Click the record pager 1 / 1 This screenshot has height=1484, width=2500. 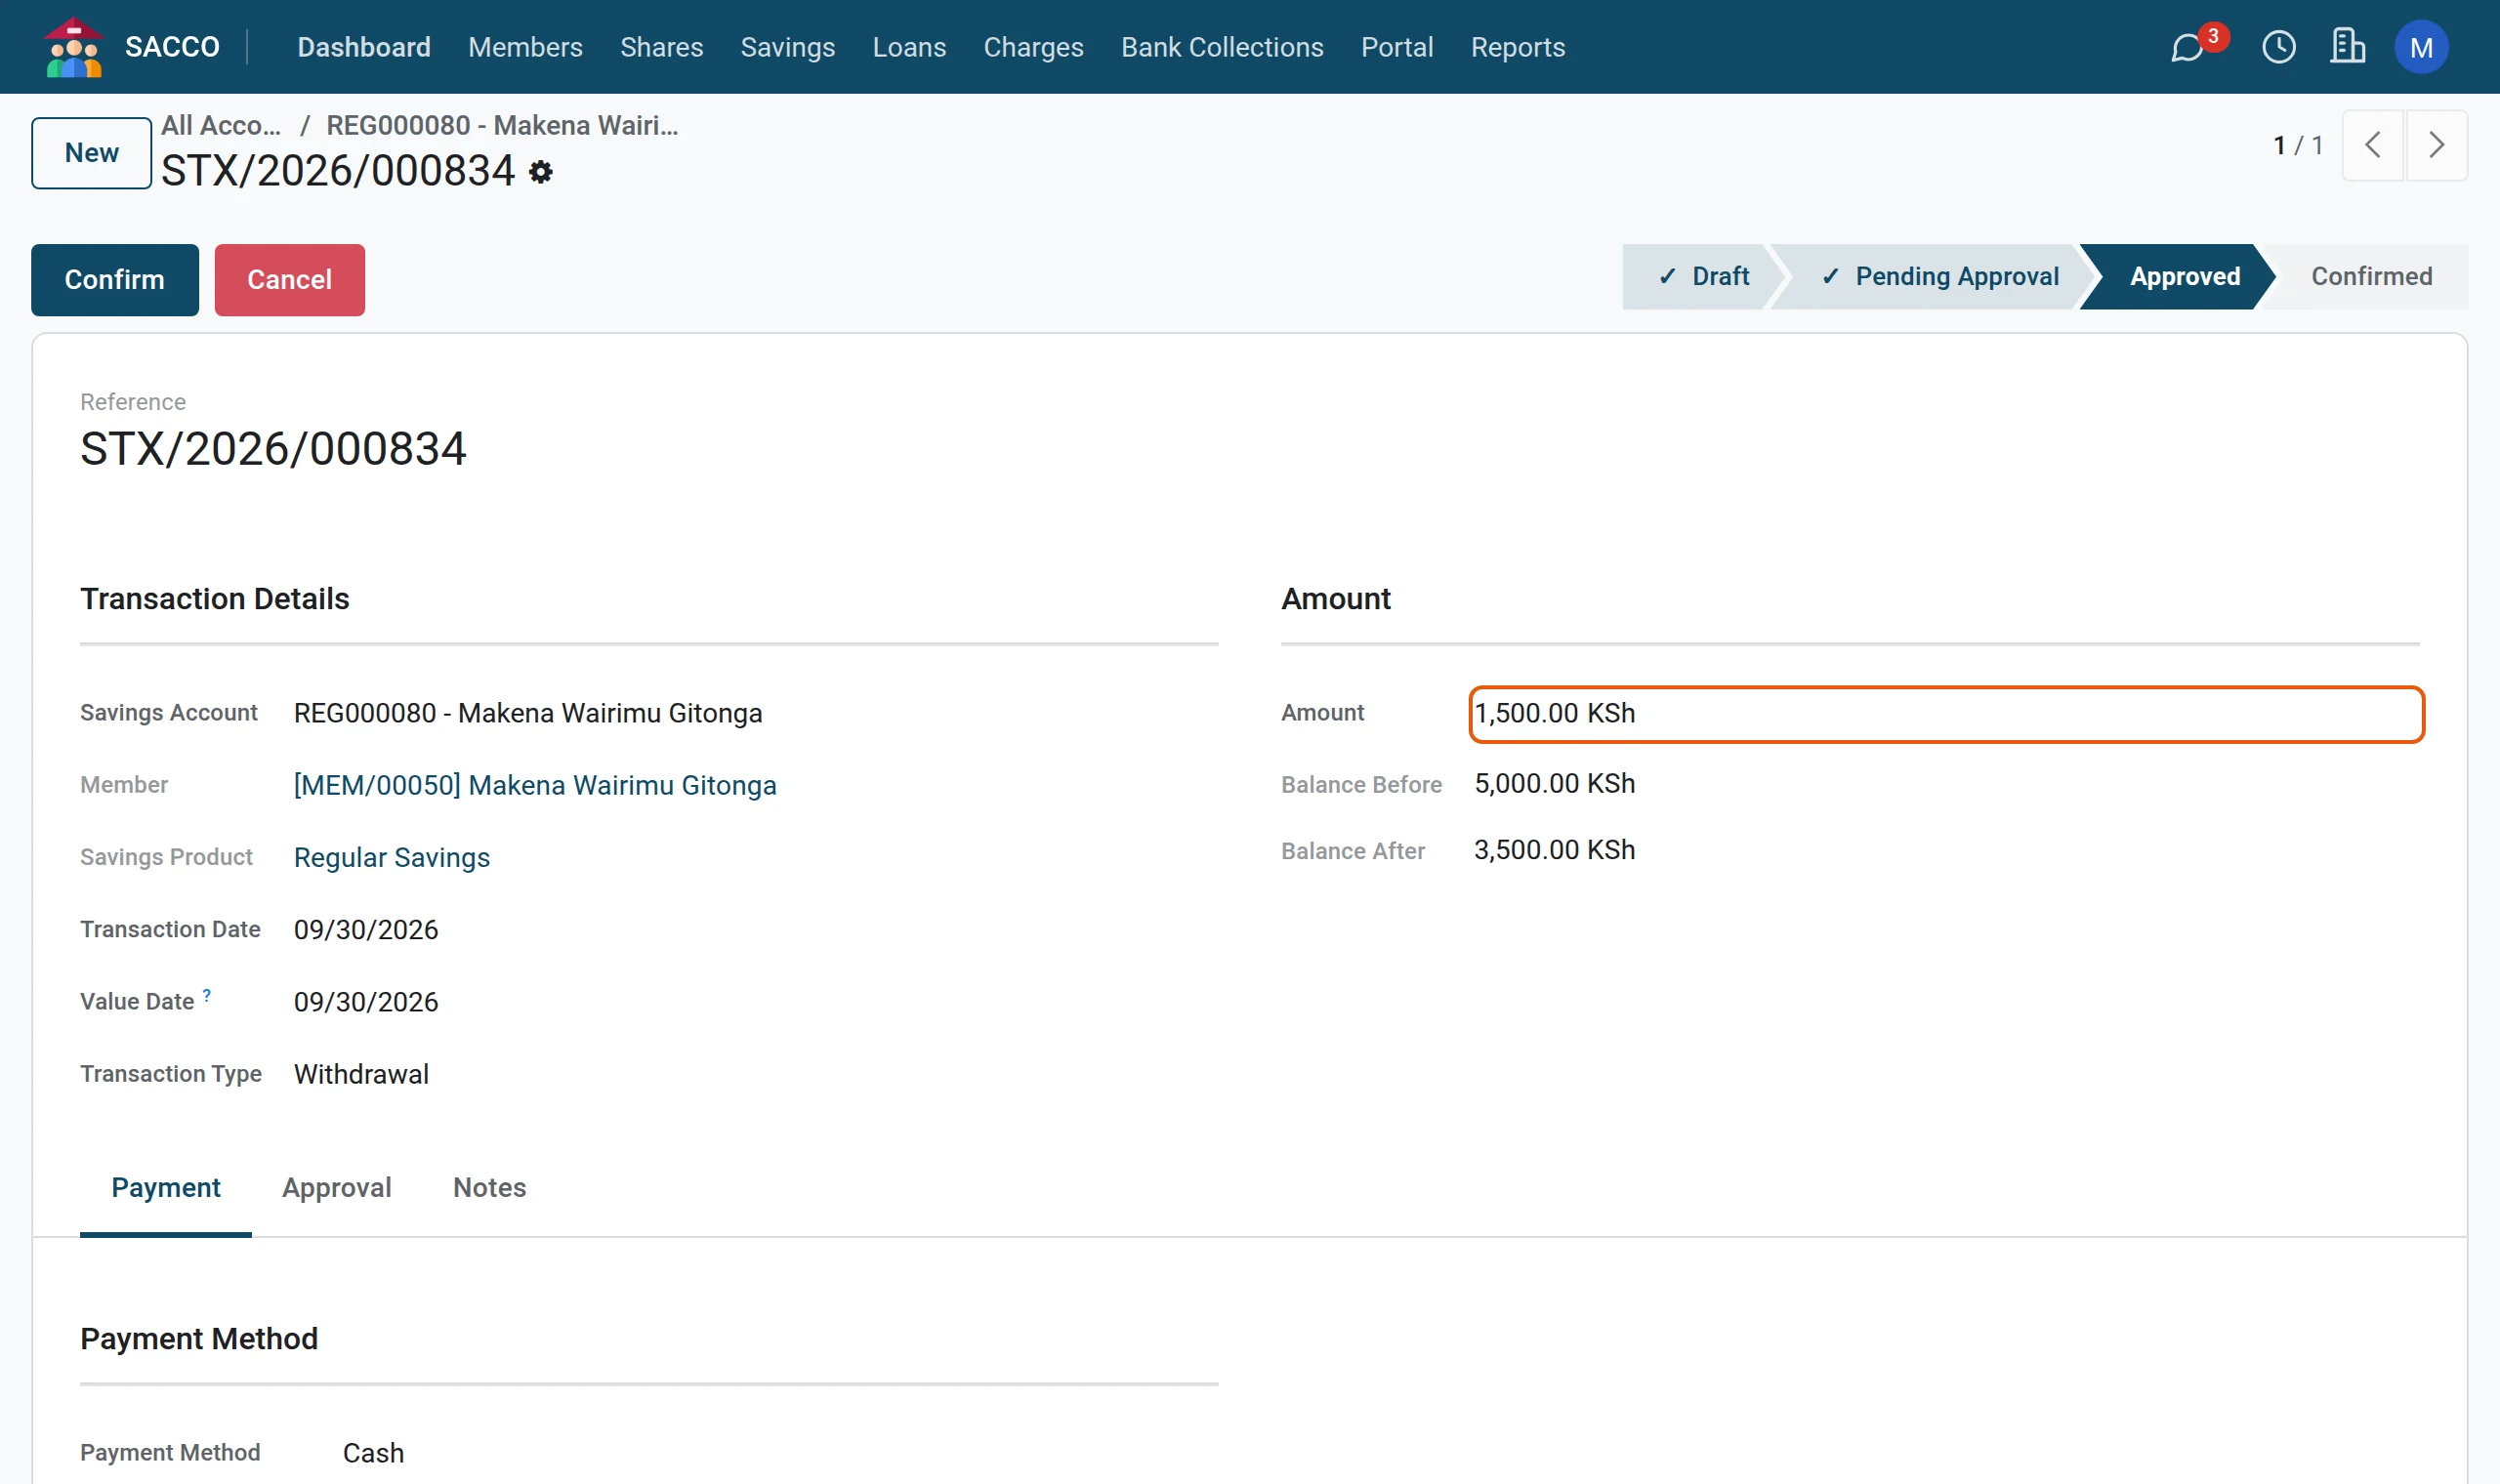pos(2297,146)
